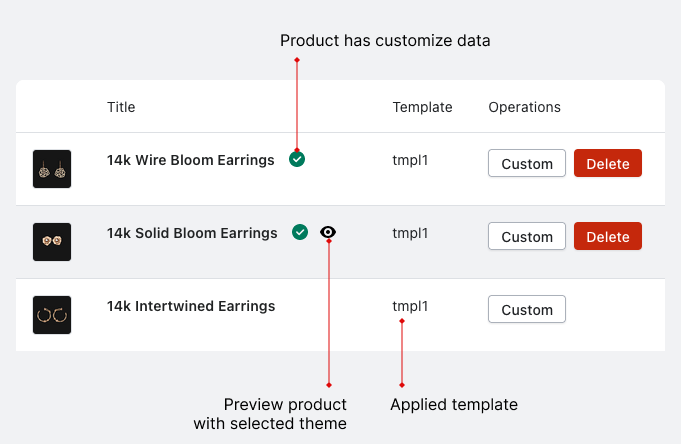The height and width of the screenshot is (444, 681).
Task: Click green checkmark beside 14k Solid Bloom Earrings
Action: [x=300, y=232]
